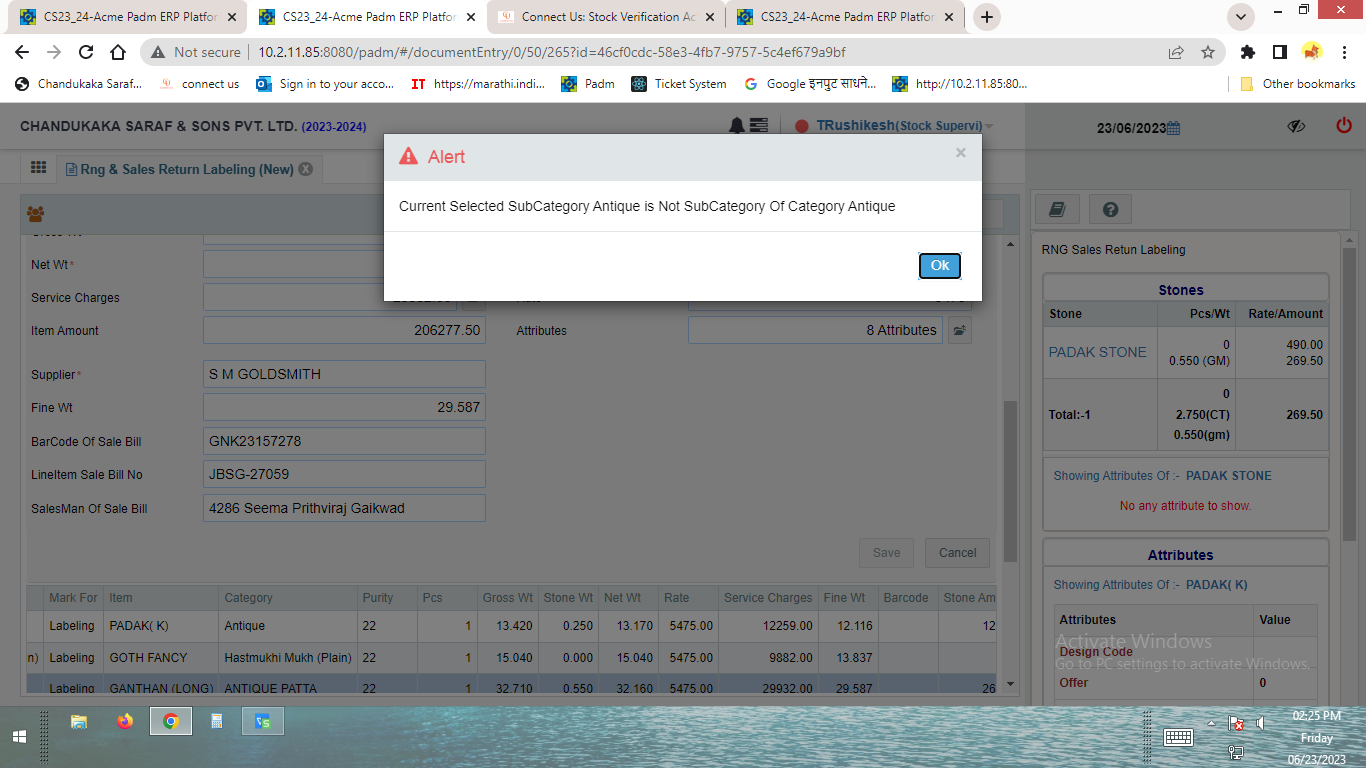Click the browser address bar URL
This screenshot has width=1366, height=768.
click(552, 52)
